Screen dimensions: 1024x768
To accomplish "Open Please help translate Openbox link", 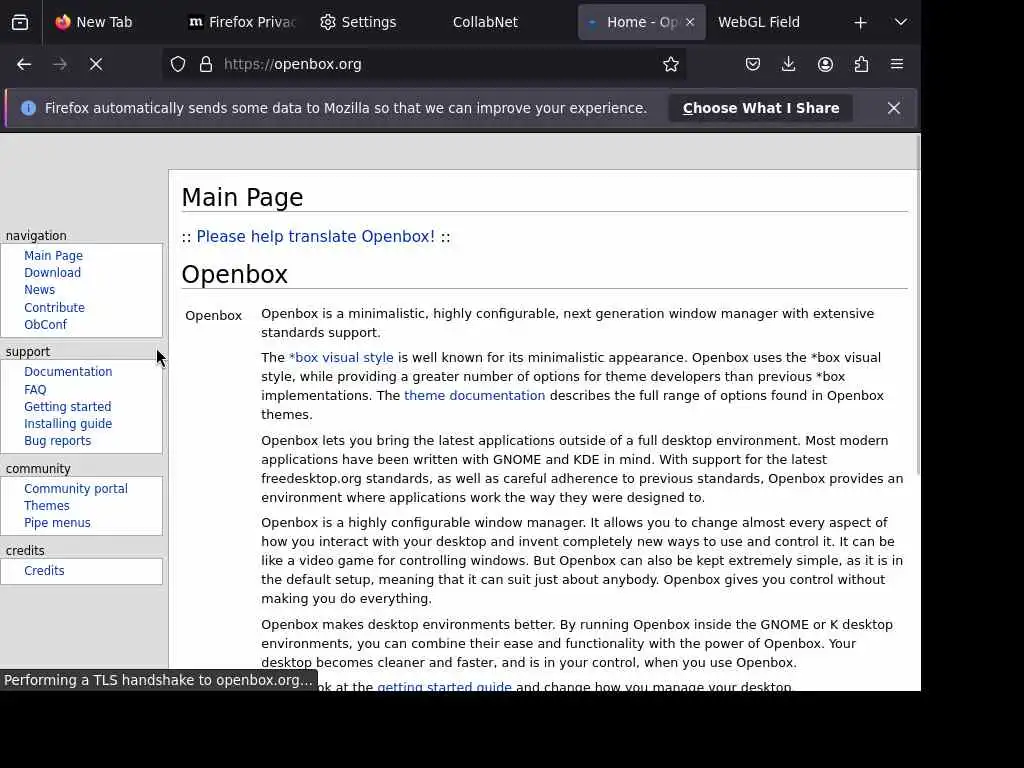I will point(315,236).
